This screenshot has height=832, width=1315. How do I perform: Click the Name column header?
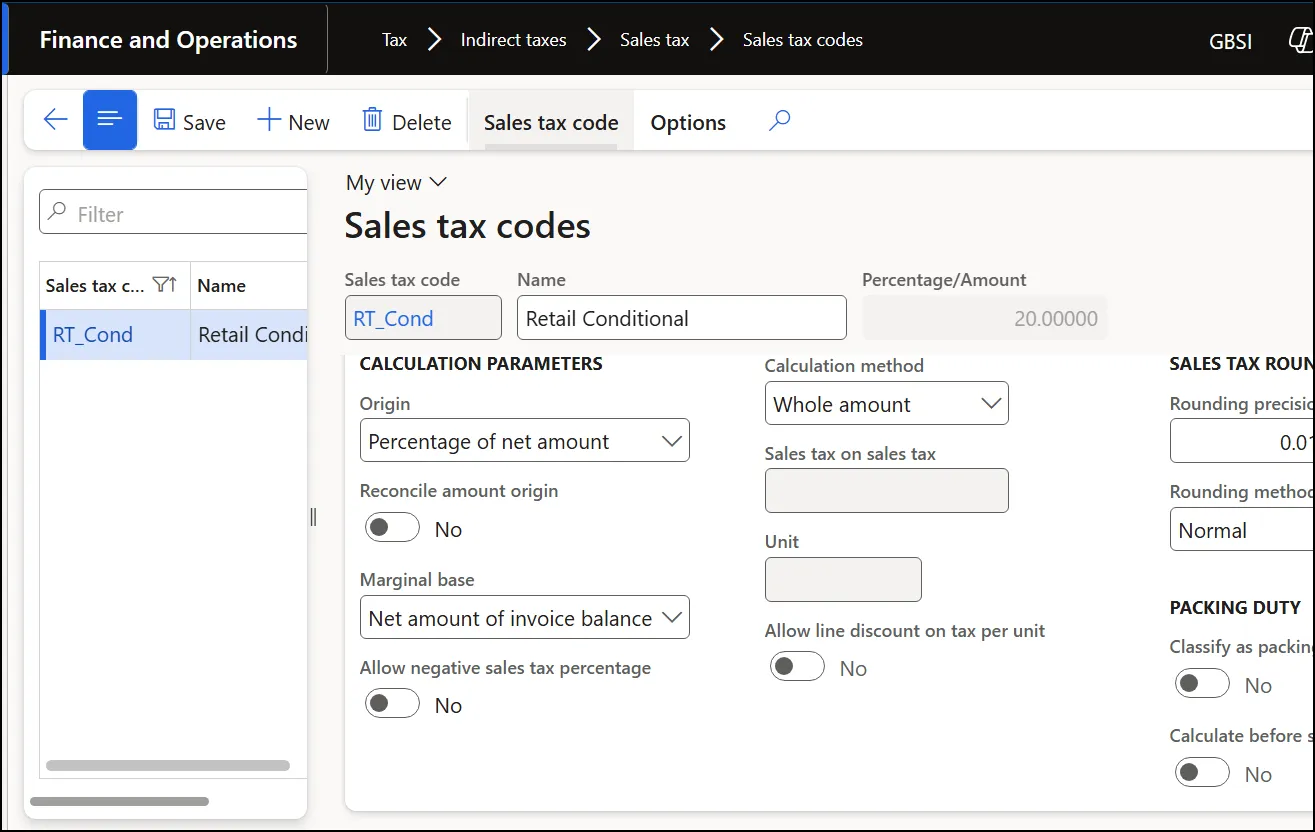(222, 285)
